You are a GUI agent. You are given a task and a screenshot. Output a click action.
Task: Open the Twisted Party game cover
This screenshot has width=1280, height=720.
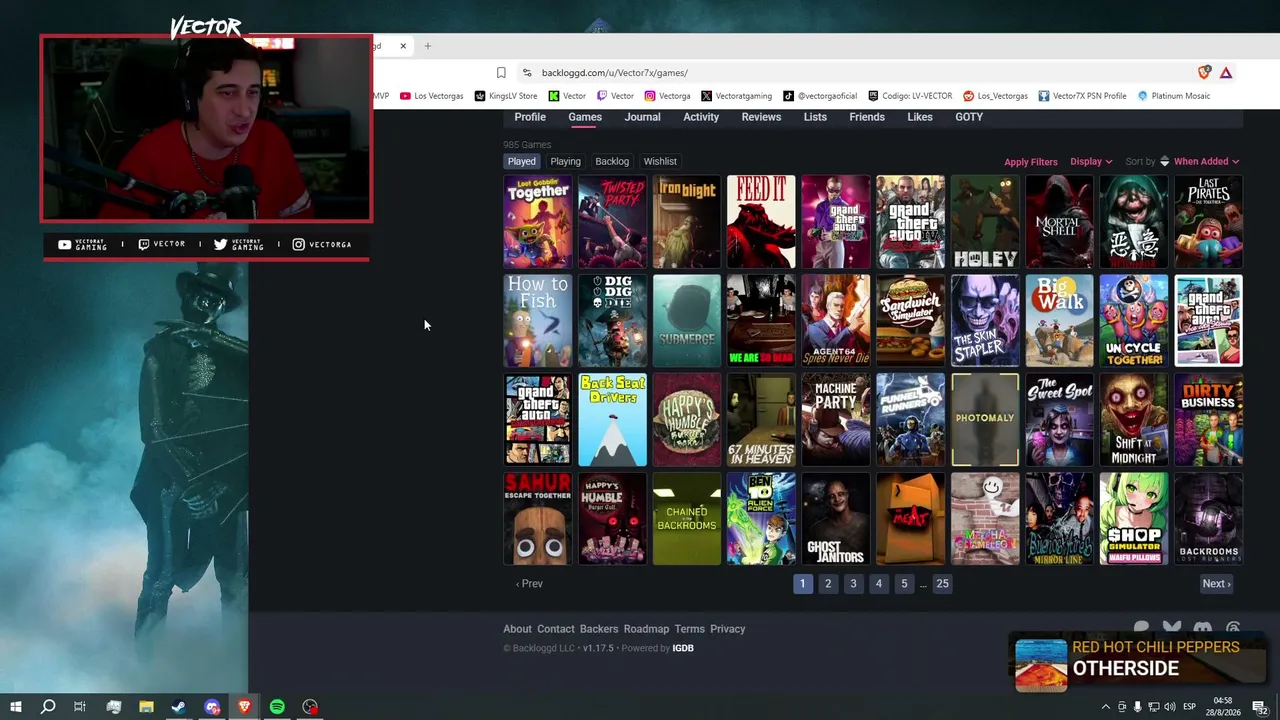[x=612, y=222]
